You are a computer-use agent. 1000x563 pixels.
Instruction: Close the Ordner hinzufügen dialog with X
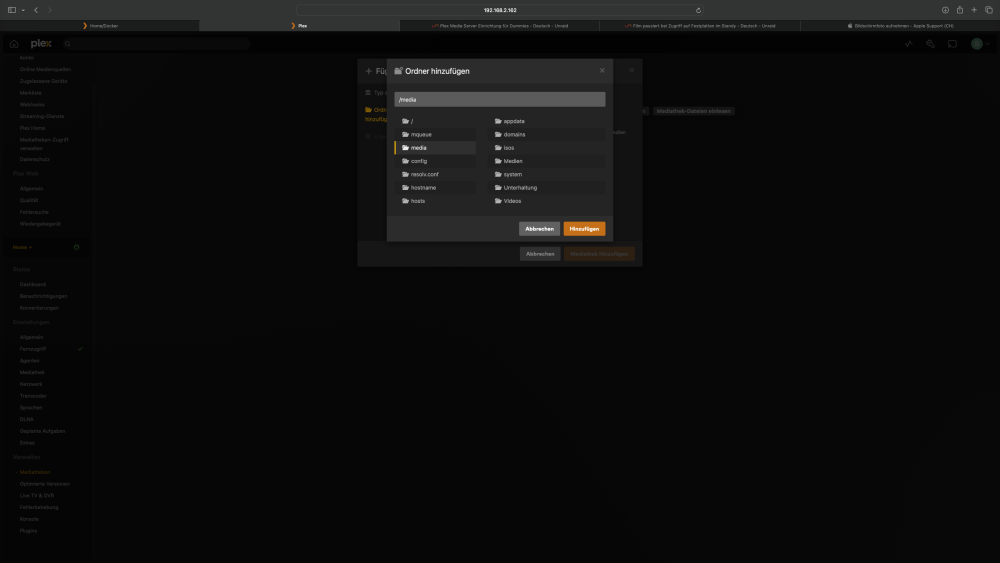(x=602, y=71)
